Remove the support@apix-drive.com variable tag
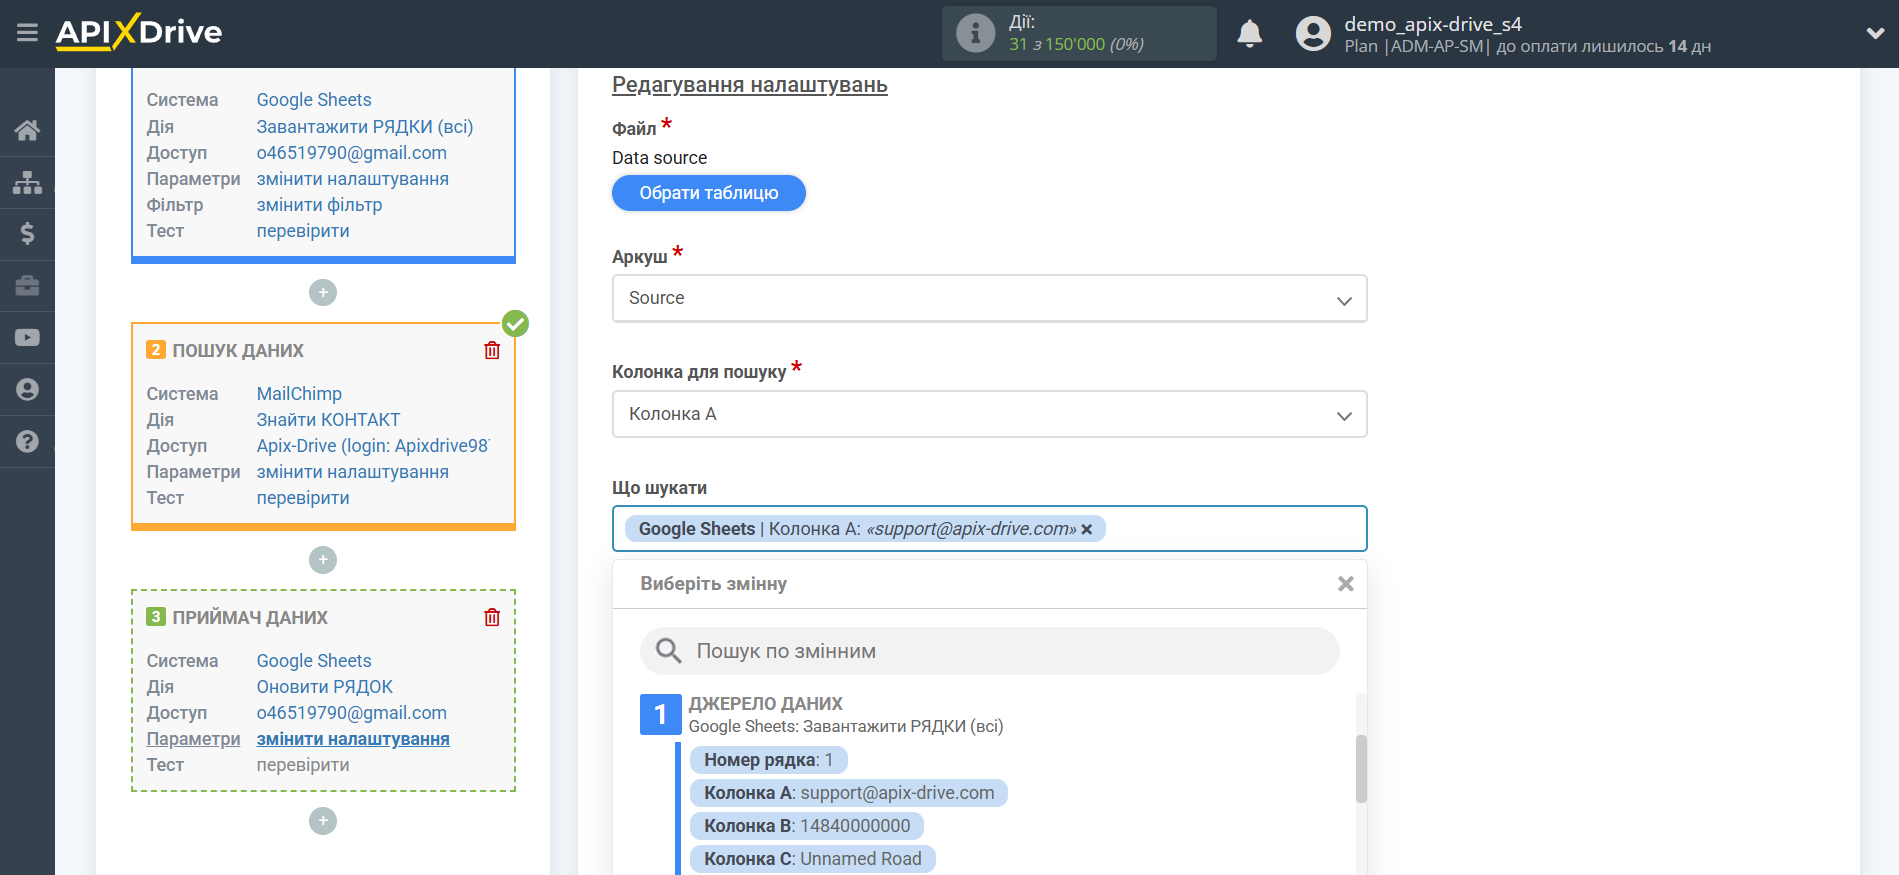 point(1087,529)
